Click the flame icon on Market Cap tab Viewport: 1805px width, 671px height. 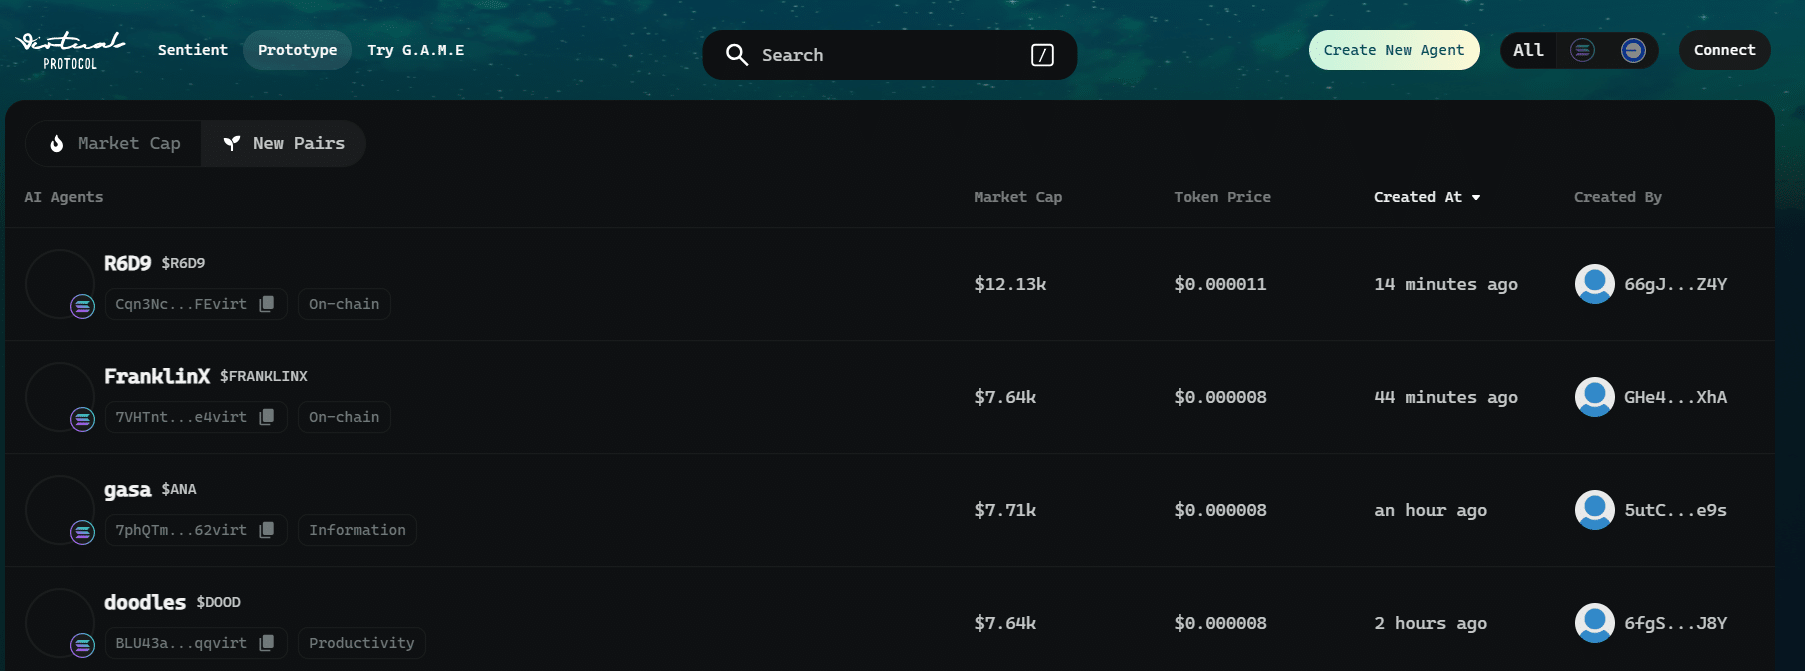[x=57, y=144]
